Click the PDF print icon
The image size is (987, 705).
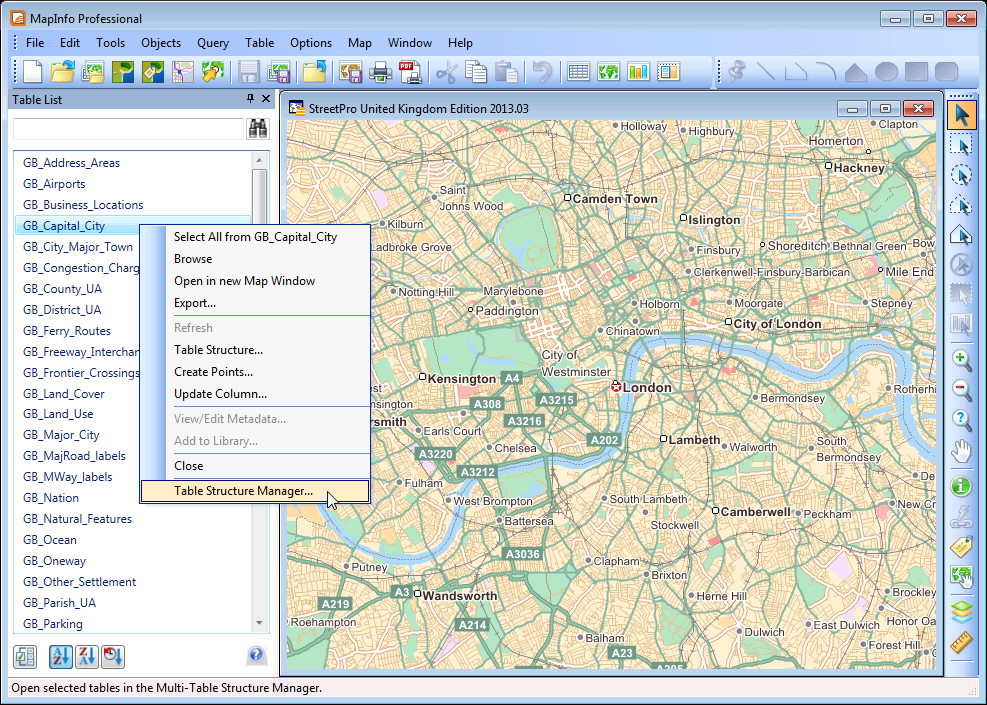coord(410,72)
